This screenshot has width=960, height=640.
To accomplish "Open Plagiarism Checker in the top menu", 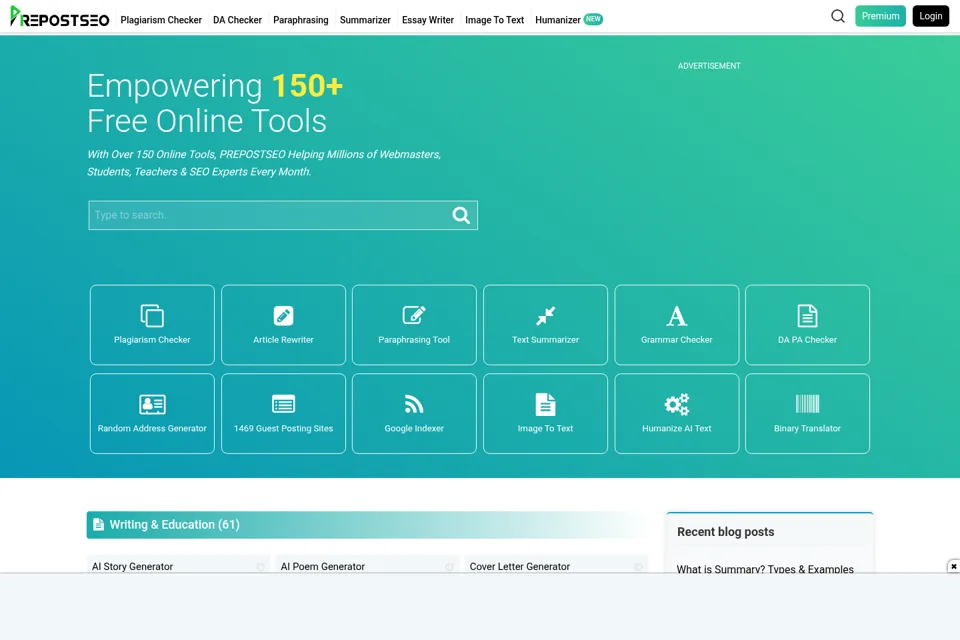I will tap(161, 20).
